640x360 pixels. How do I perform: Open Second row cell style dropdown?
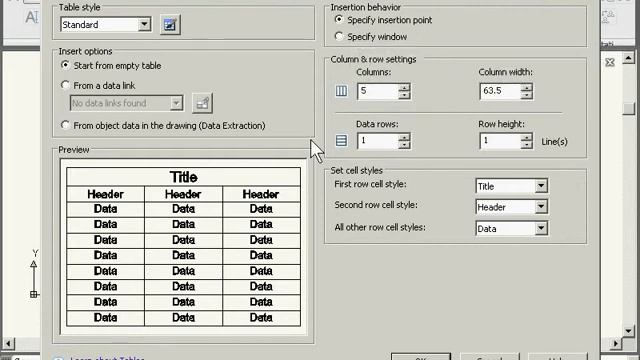pyautogui.click(x=541, y=207)
